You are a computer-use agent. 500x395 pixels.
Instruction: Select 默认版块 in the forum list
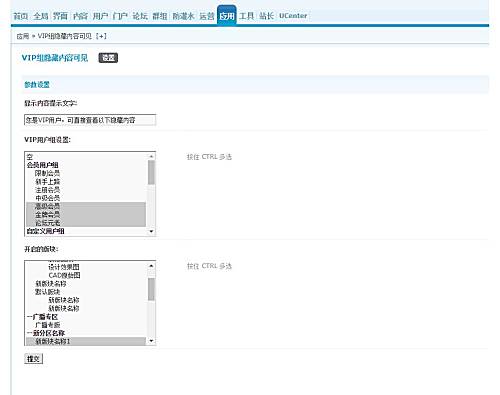(x=86, y=292)
